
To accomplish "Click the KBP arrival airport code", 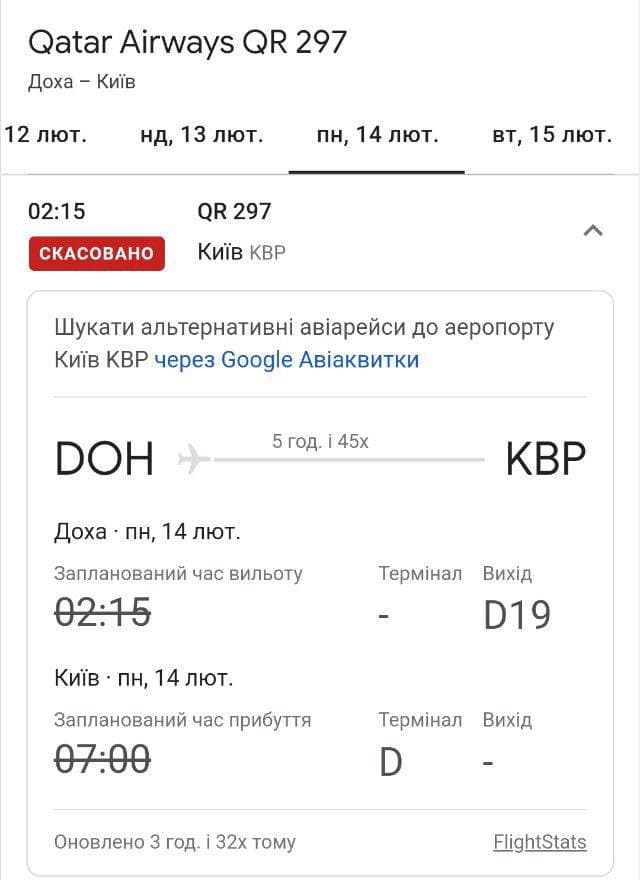I will click(545, 459).
